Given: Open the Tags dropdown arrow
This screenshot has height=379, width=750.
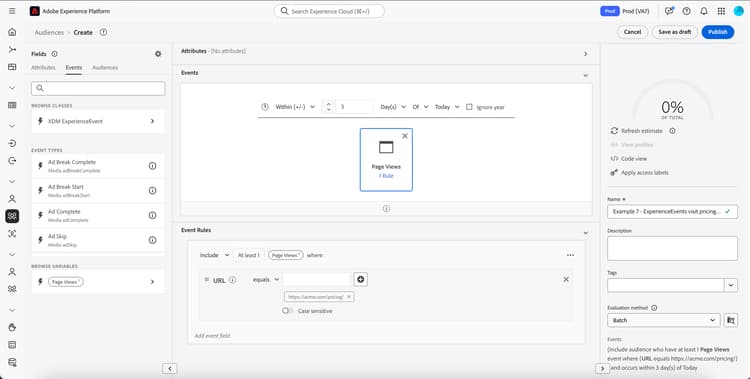Looking at the screenshot, I should [x=730, y=285].
